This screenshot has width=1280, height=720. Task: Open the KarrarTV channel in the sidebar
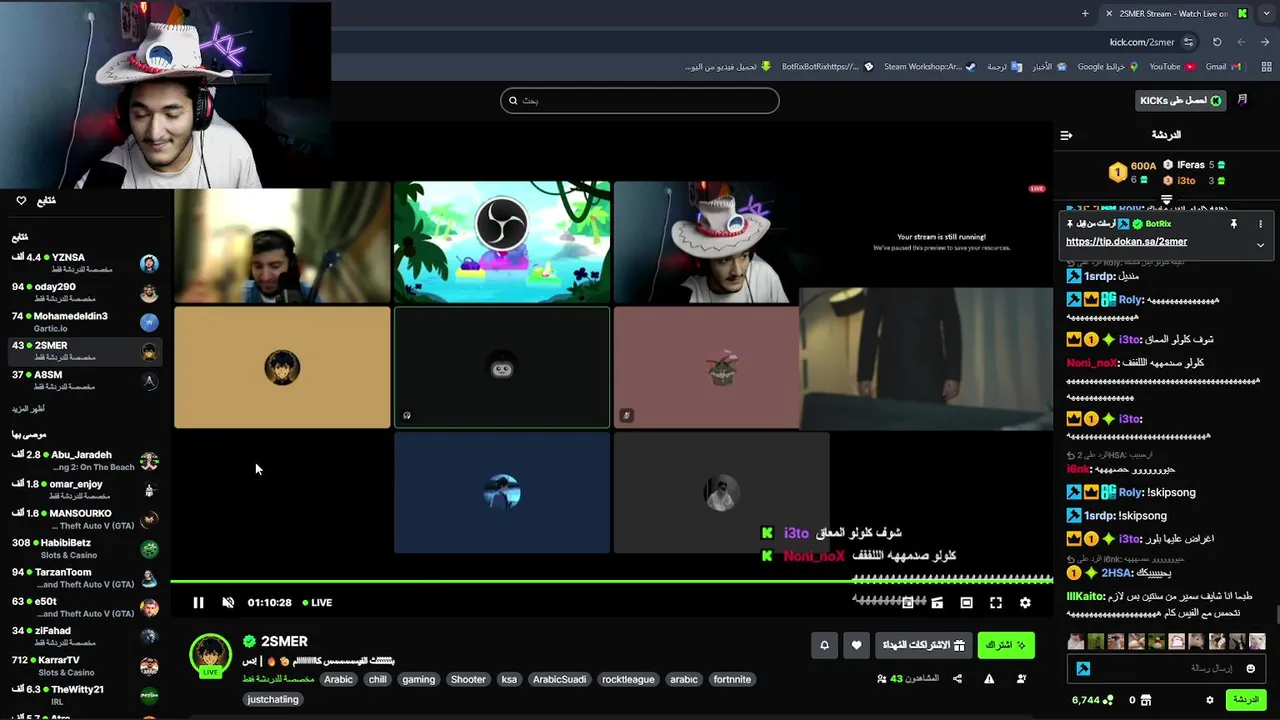[85, 666]
